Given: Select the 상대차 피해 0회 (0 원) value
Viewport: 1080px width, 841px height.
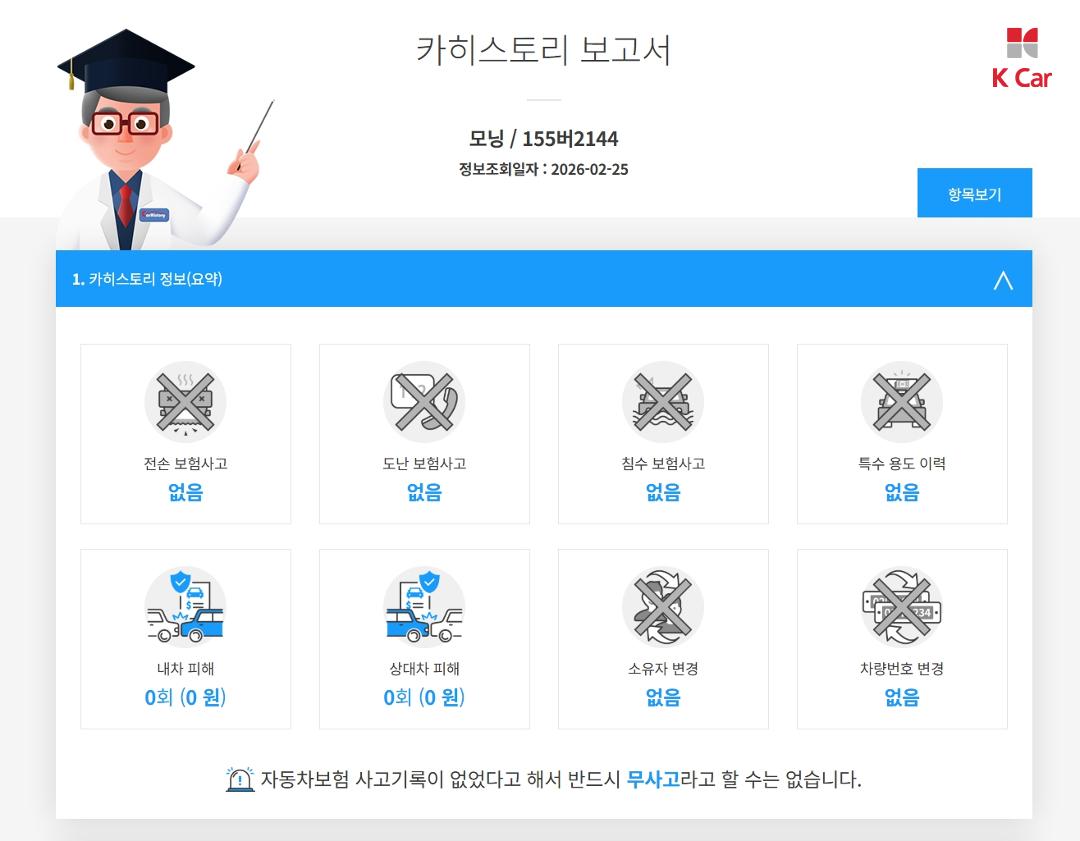Looking at the screenshot, I should 424,698.
